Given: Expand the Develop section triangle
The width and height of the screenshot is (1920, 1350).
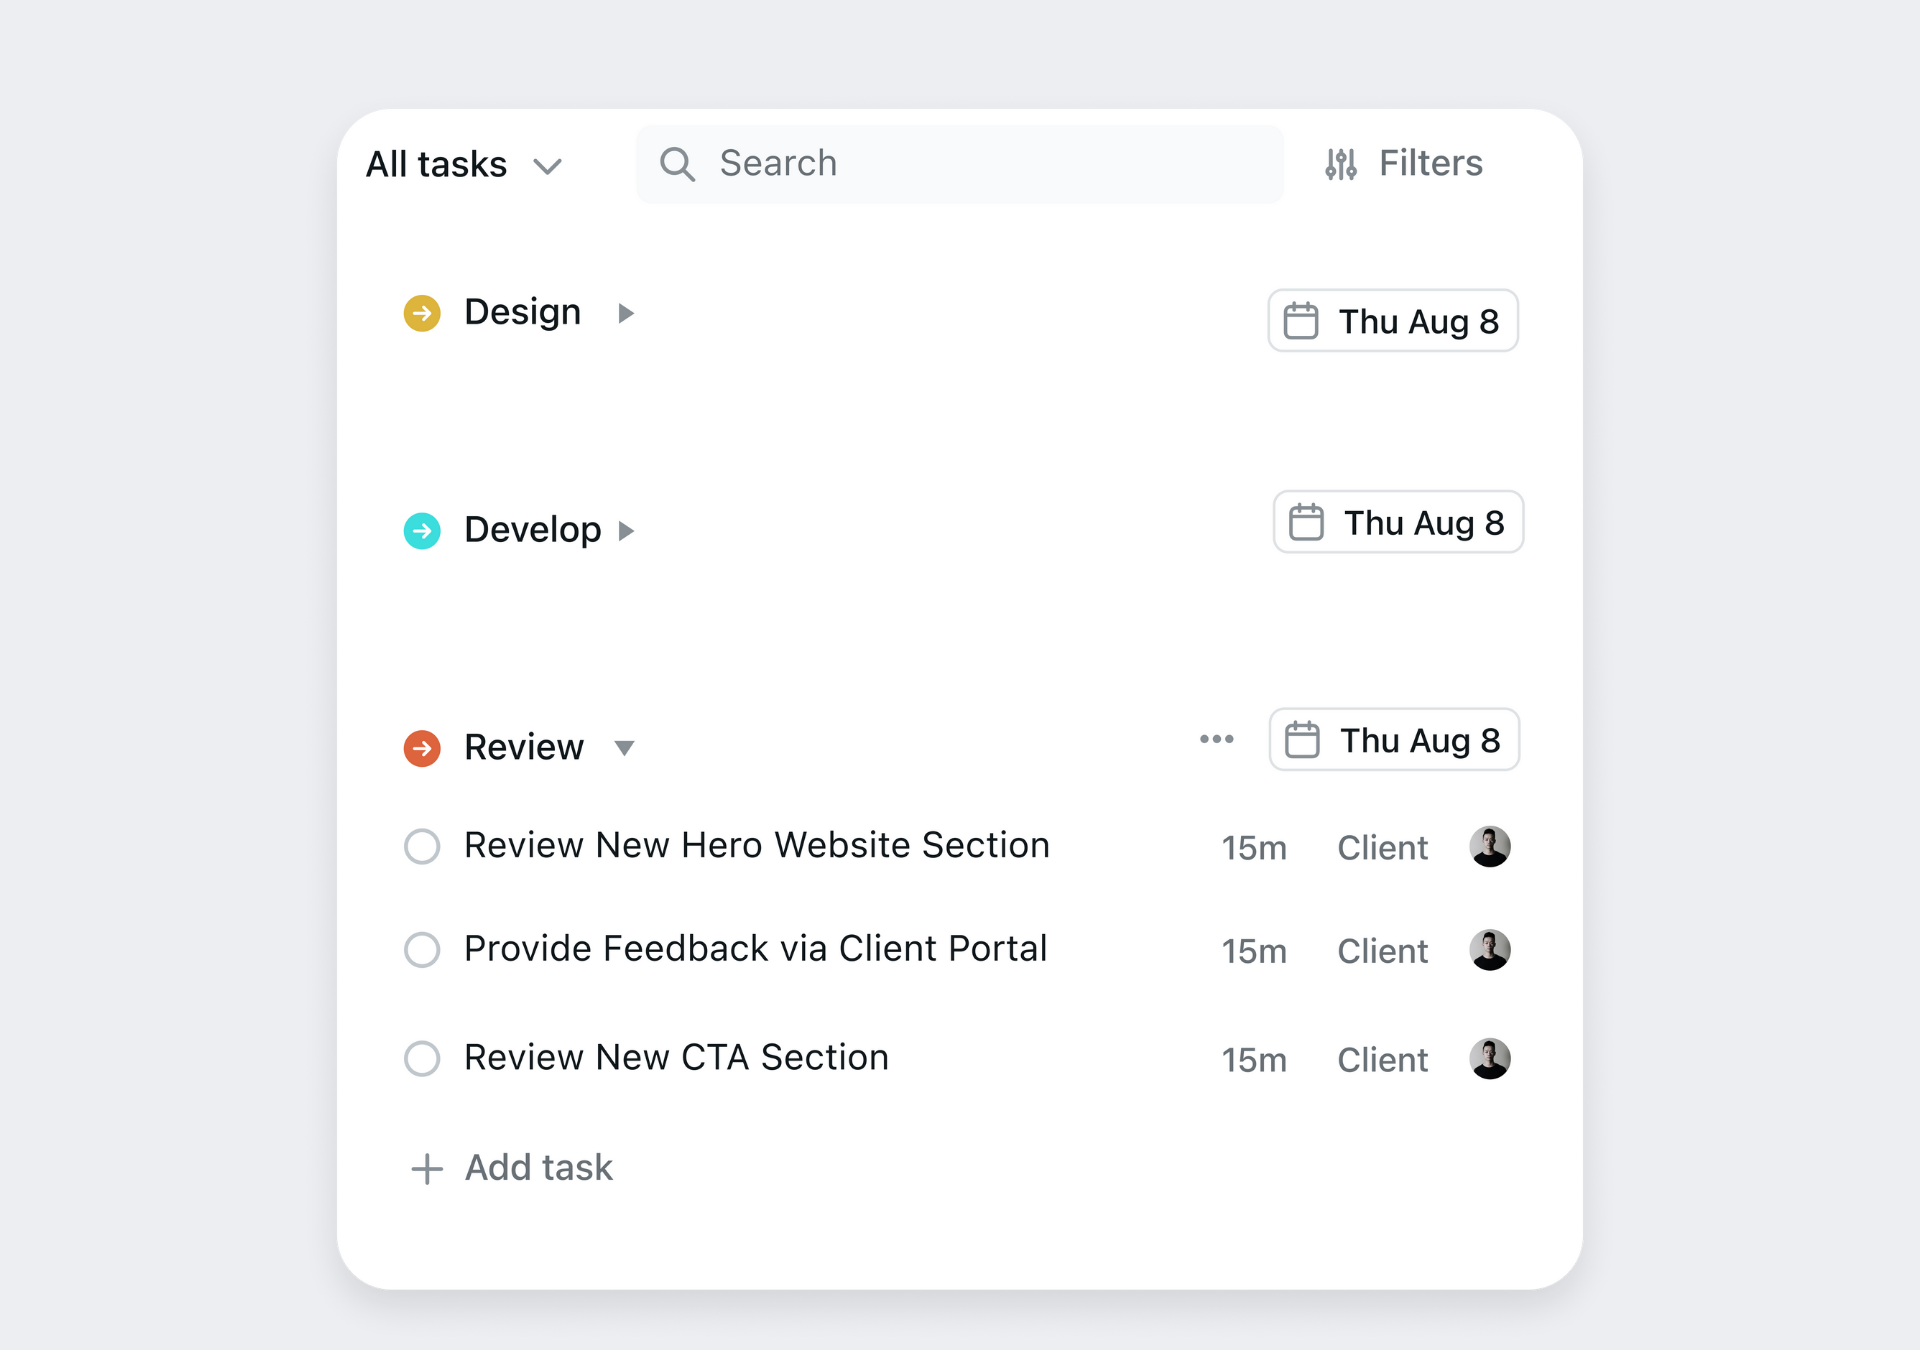Looking at the screenshot, I should coord(626,531).
